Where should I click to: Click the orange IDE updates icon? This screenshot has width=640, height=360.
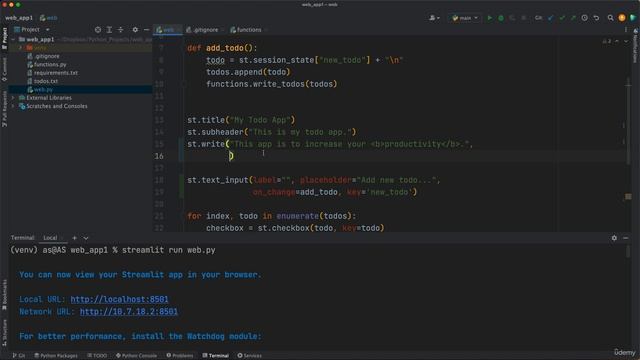pos(622,18)
